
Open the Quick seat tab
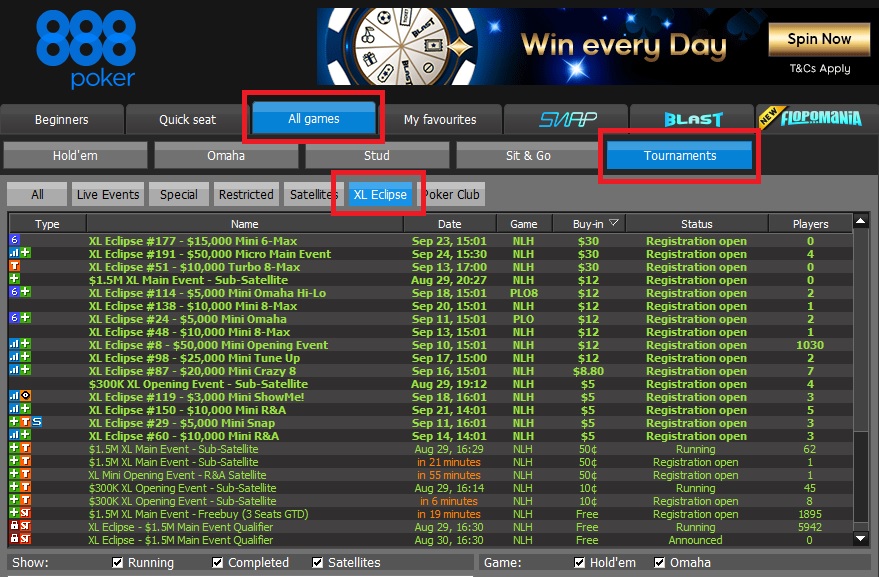[x=187, y=119]
